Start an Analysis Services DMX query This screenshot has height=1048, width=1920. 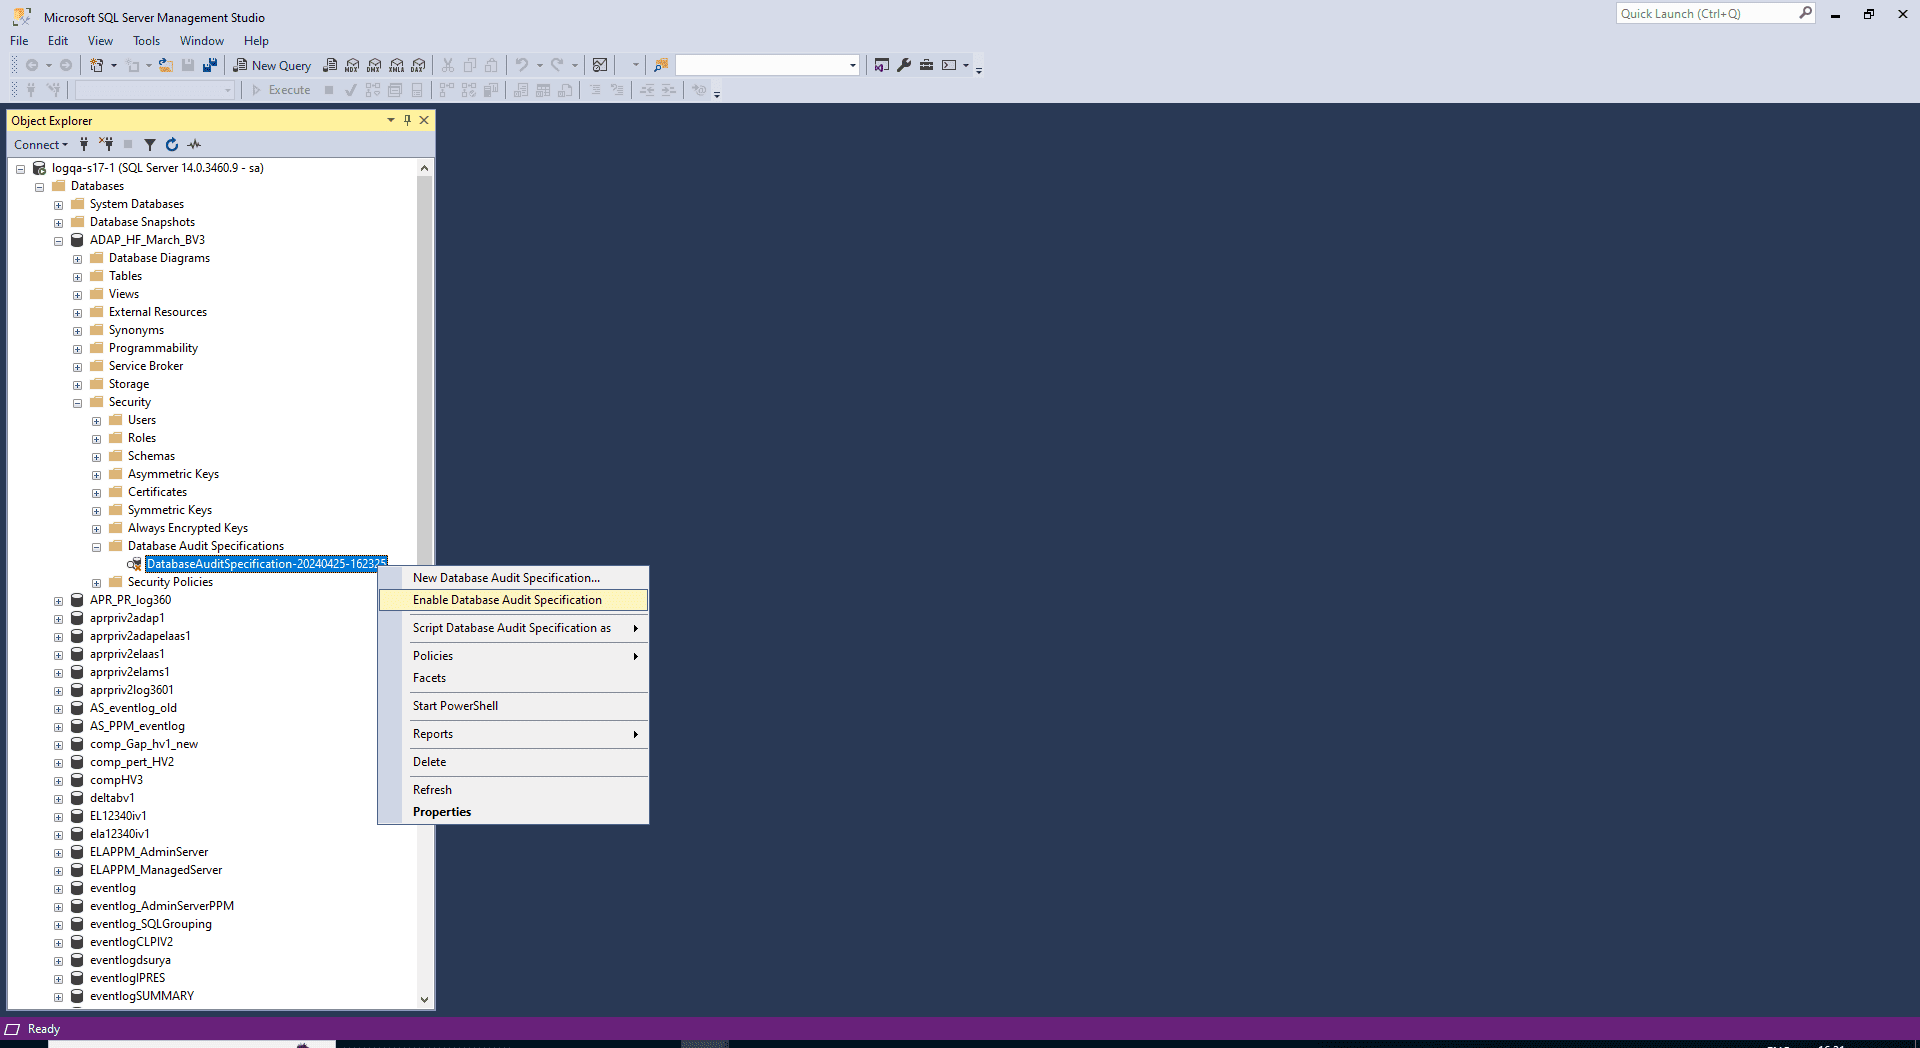[374, 65]
